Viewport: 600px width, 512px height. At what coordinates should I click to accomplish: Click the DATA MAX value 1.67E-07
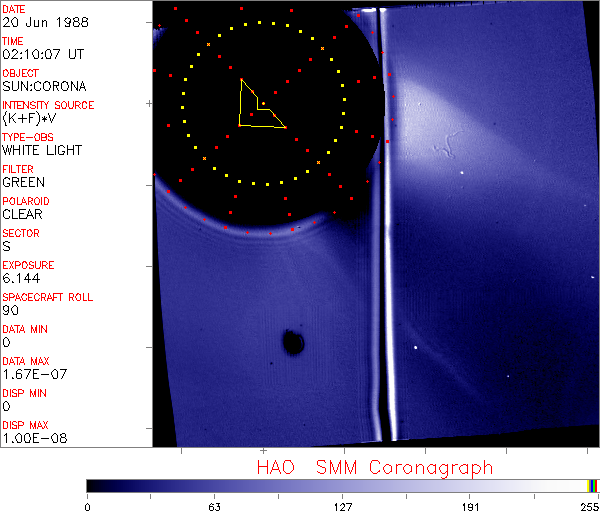[34, 374]
